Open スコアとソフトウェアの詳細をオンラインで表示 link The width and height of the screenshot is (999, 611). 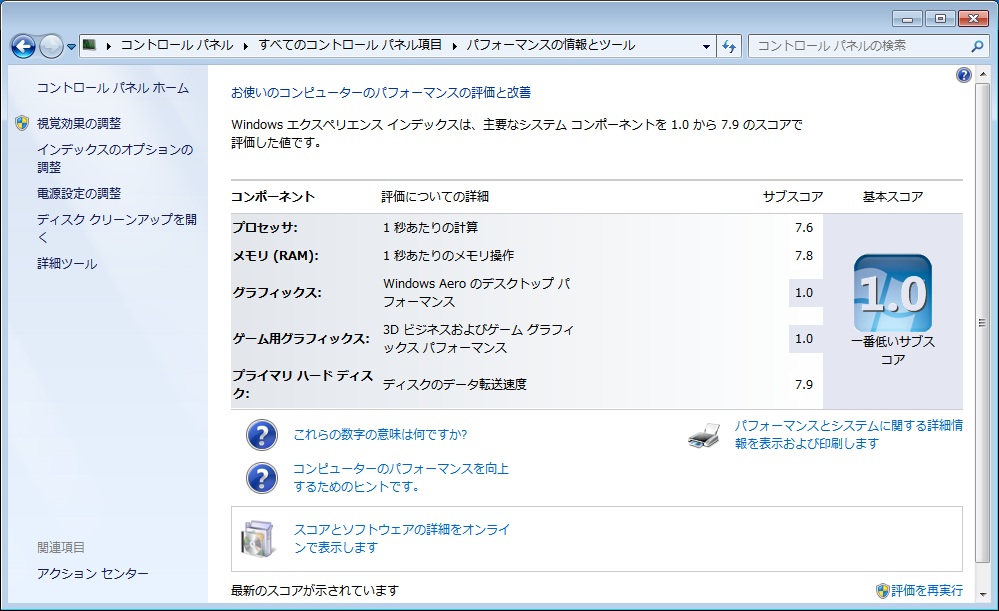click(x=402, y=538)
